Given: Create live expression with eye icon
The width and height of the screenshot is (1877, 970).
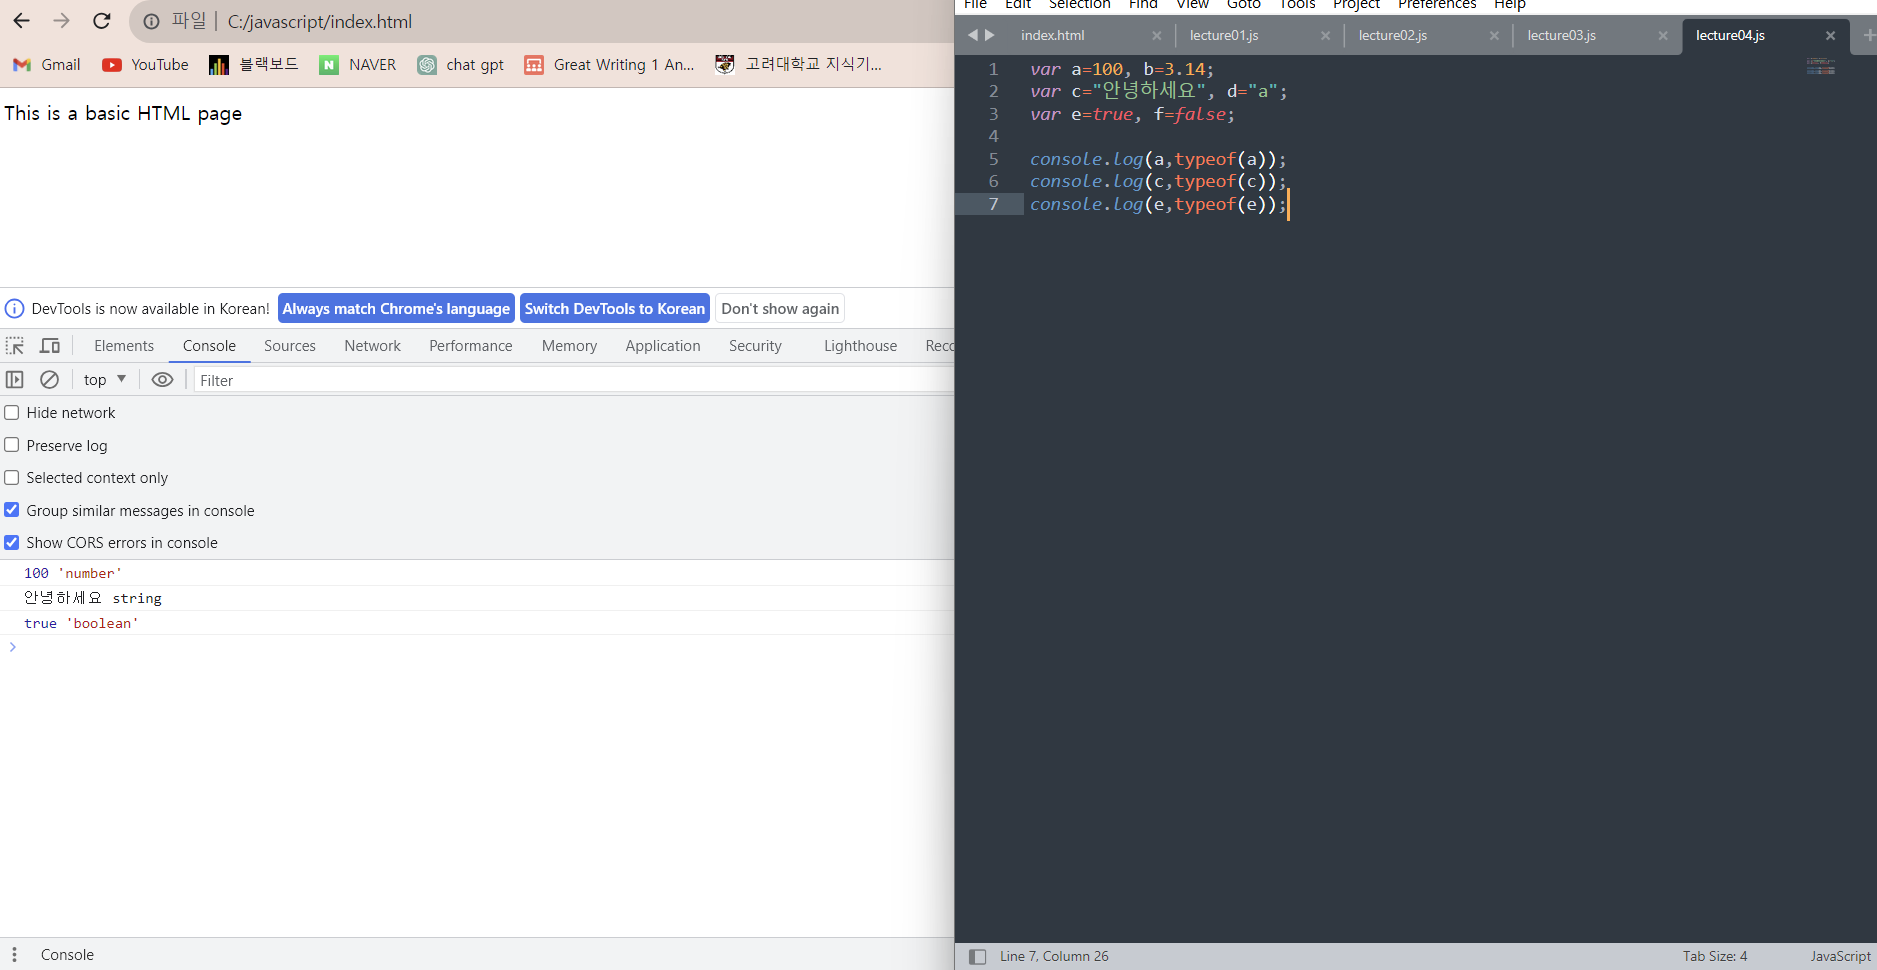Looking at the screenshot, I should point(162,380).
